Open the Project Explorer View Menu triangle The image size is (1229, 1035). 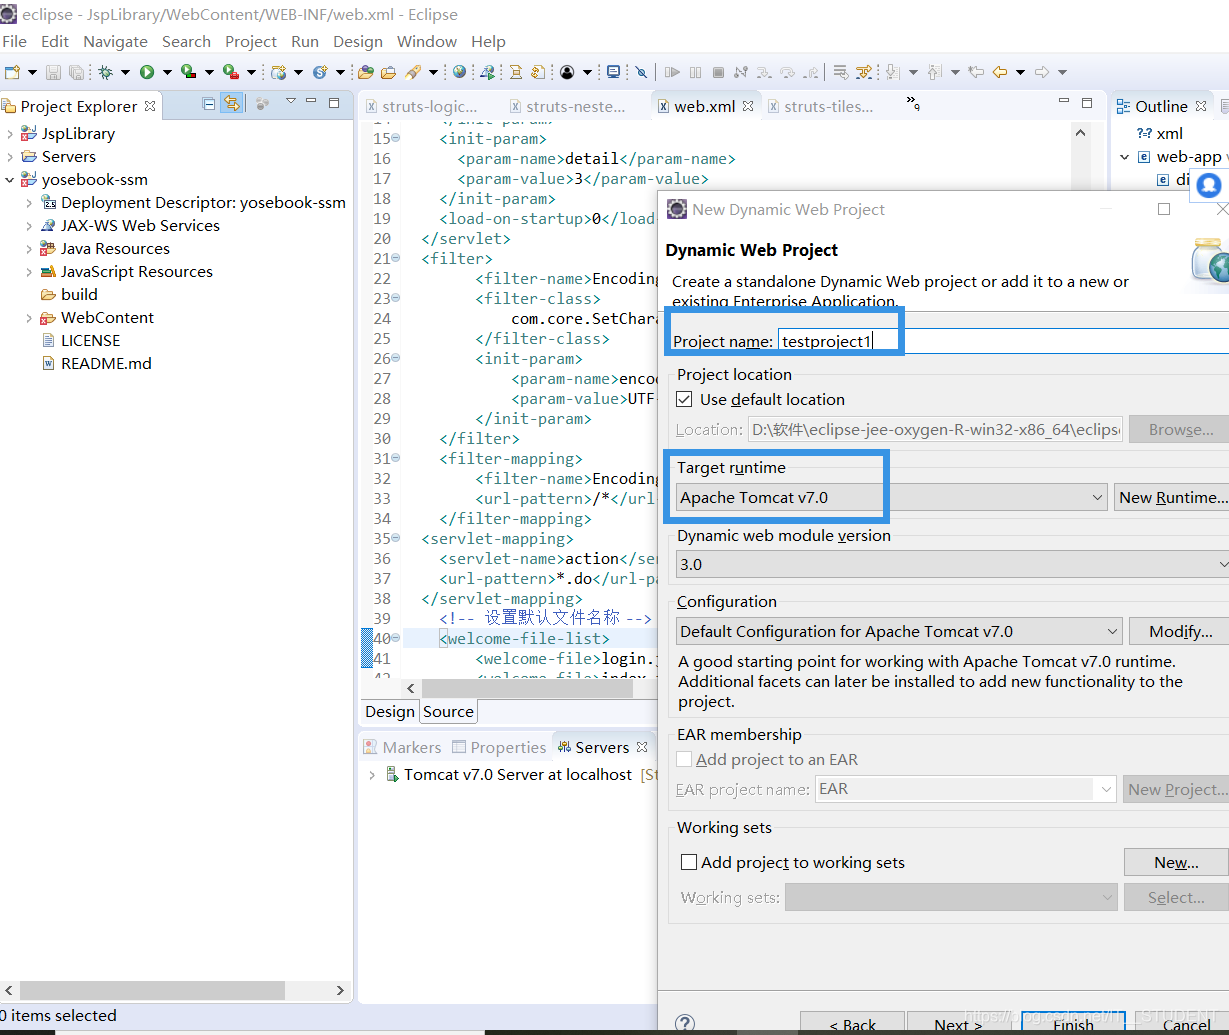click(291, 101)
